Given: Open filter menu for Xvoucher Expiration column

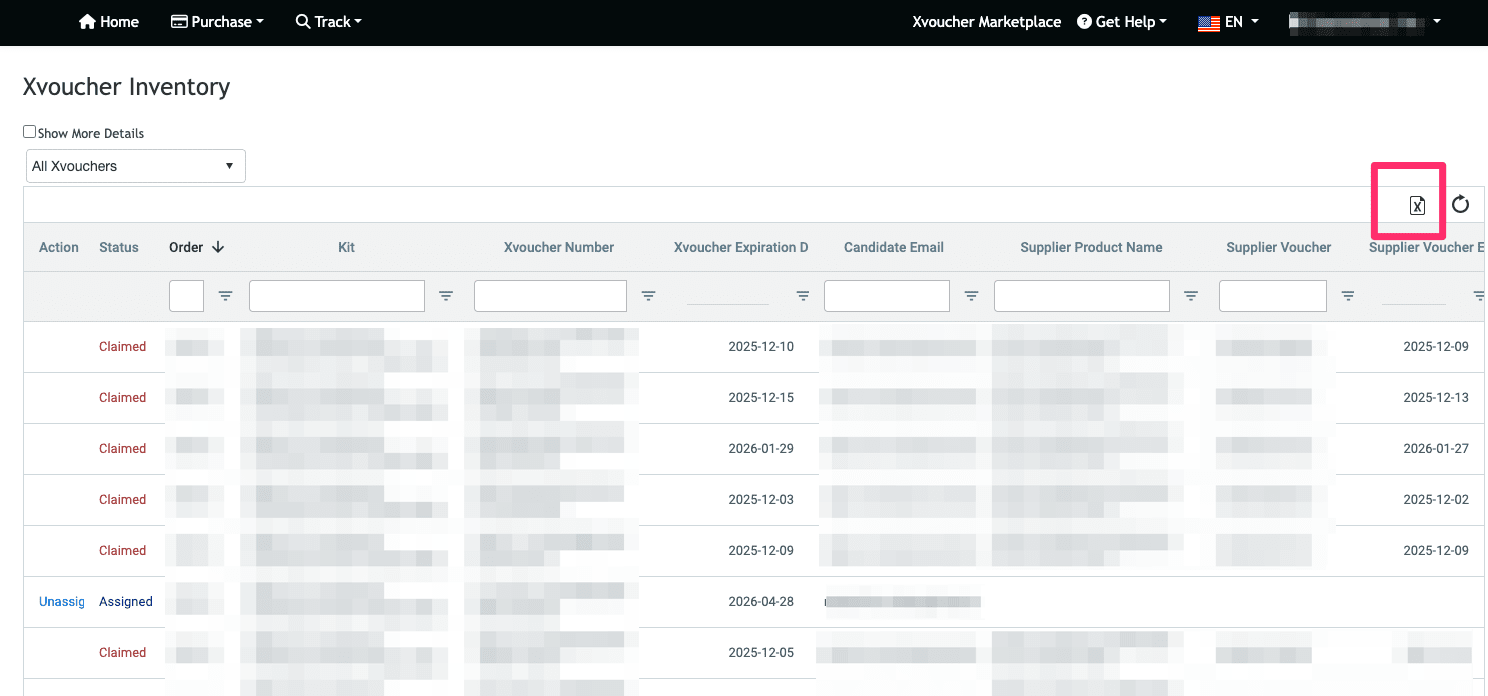Looking at the screenshot, I should tap(802, 296).
